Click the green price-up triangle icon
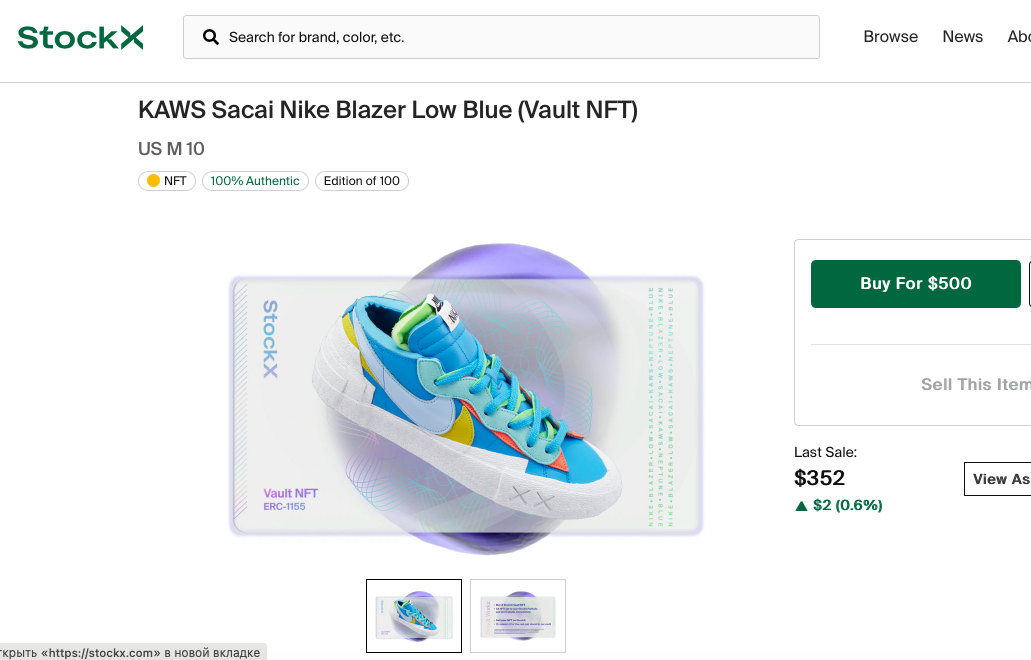Image resolution: width=1031 pixels, height=660 pixels. [x=801, y=506]
